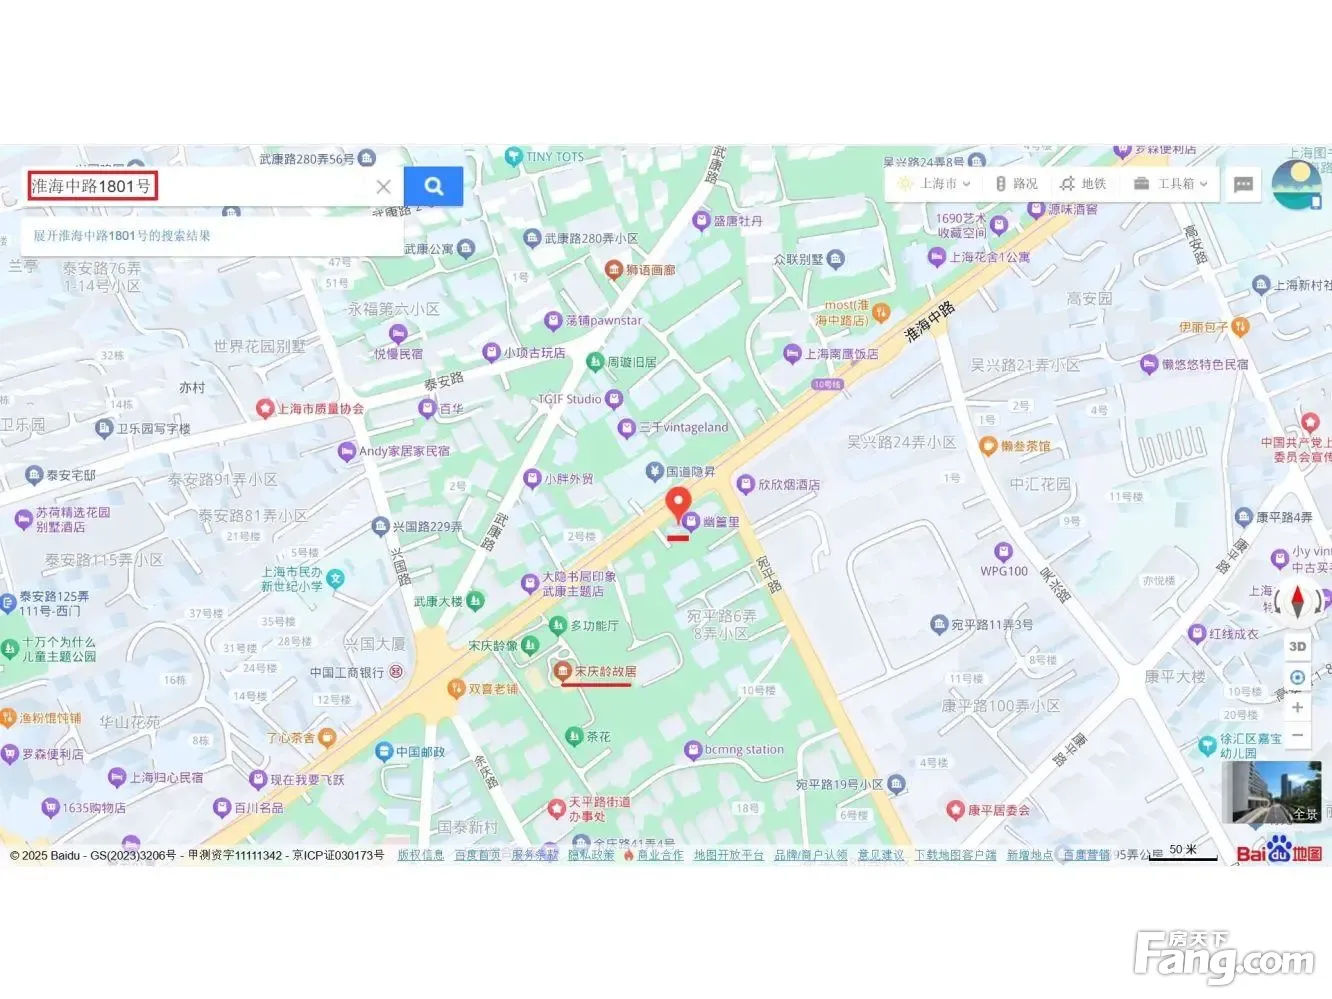The image size is (1332, 999).
Task: Zoom out with the minus button
Action: coord(1297,735)
